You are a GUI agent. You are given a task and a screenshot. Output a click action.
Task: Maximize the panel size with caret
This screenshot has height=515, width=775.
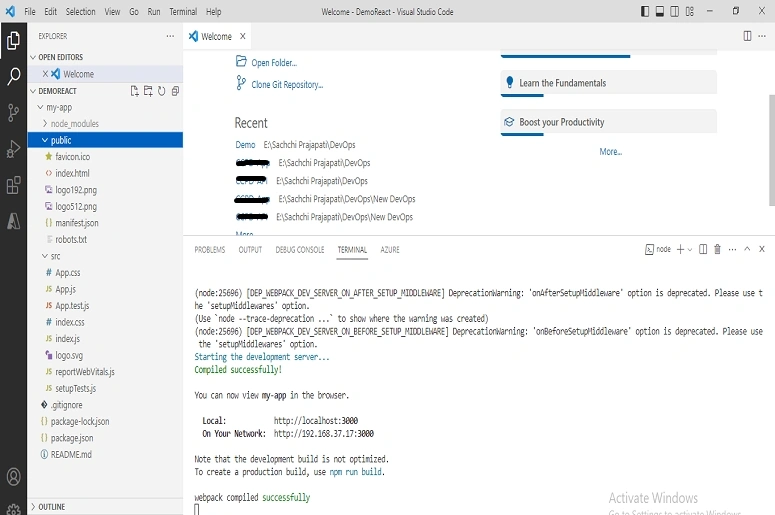tap(747, 249)
